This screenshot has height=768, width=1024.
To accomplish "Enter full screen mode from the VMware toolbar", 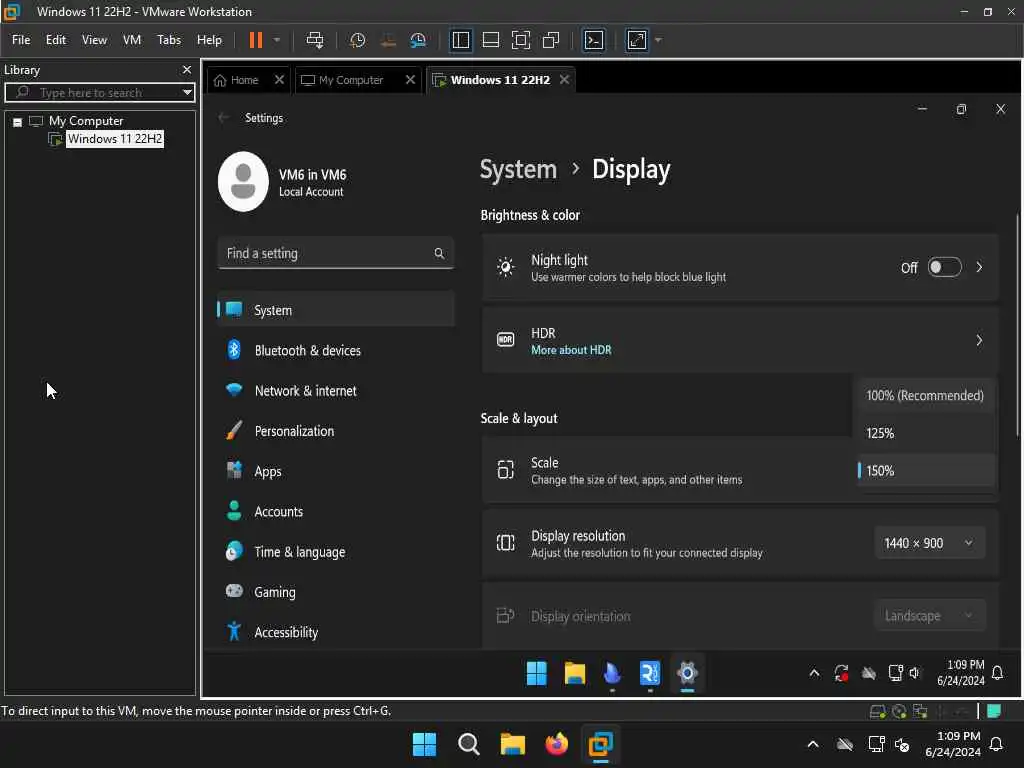I will [520, 40].
